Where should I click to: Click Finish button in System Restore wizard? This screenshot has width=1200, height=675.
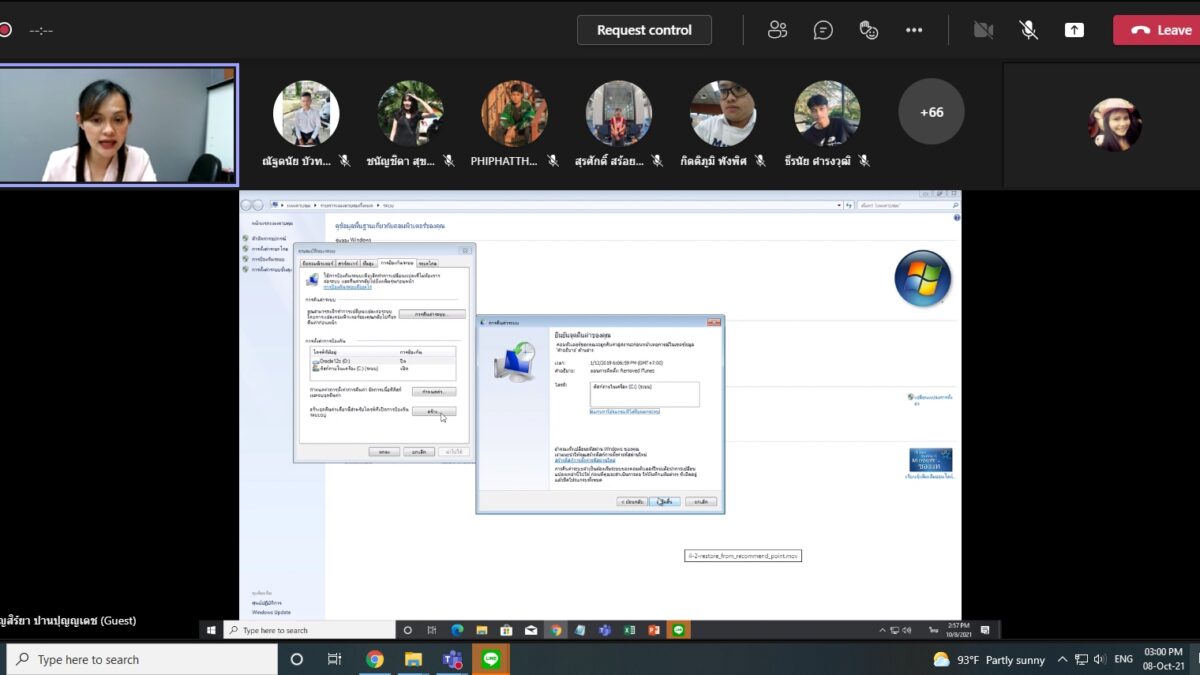(x=665, y=501)
